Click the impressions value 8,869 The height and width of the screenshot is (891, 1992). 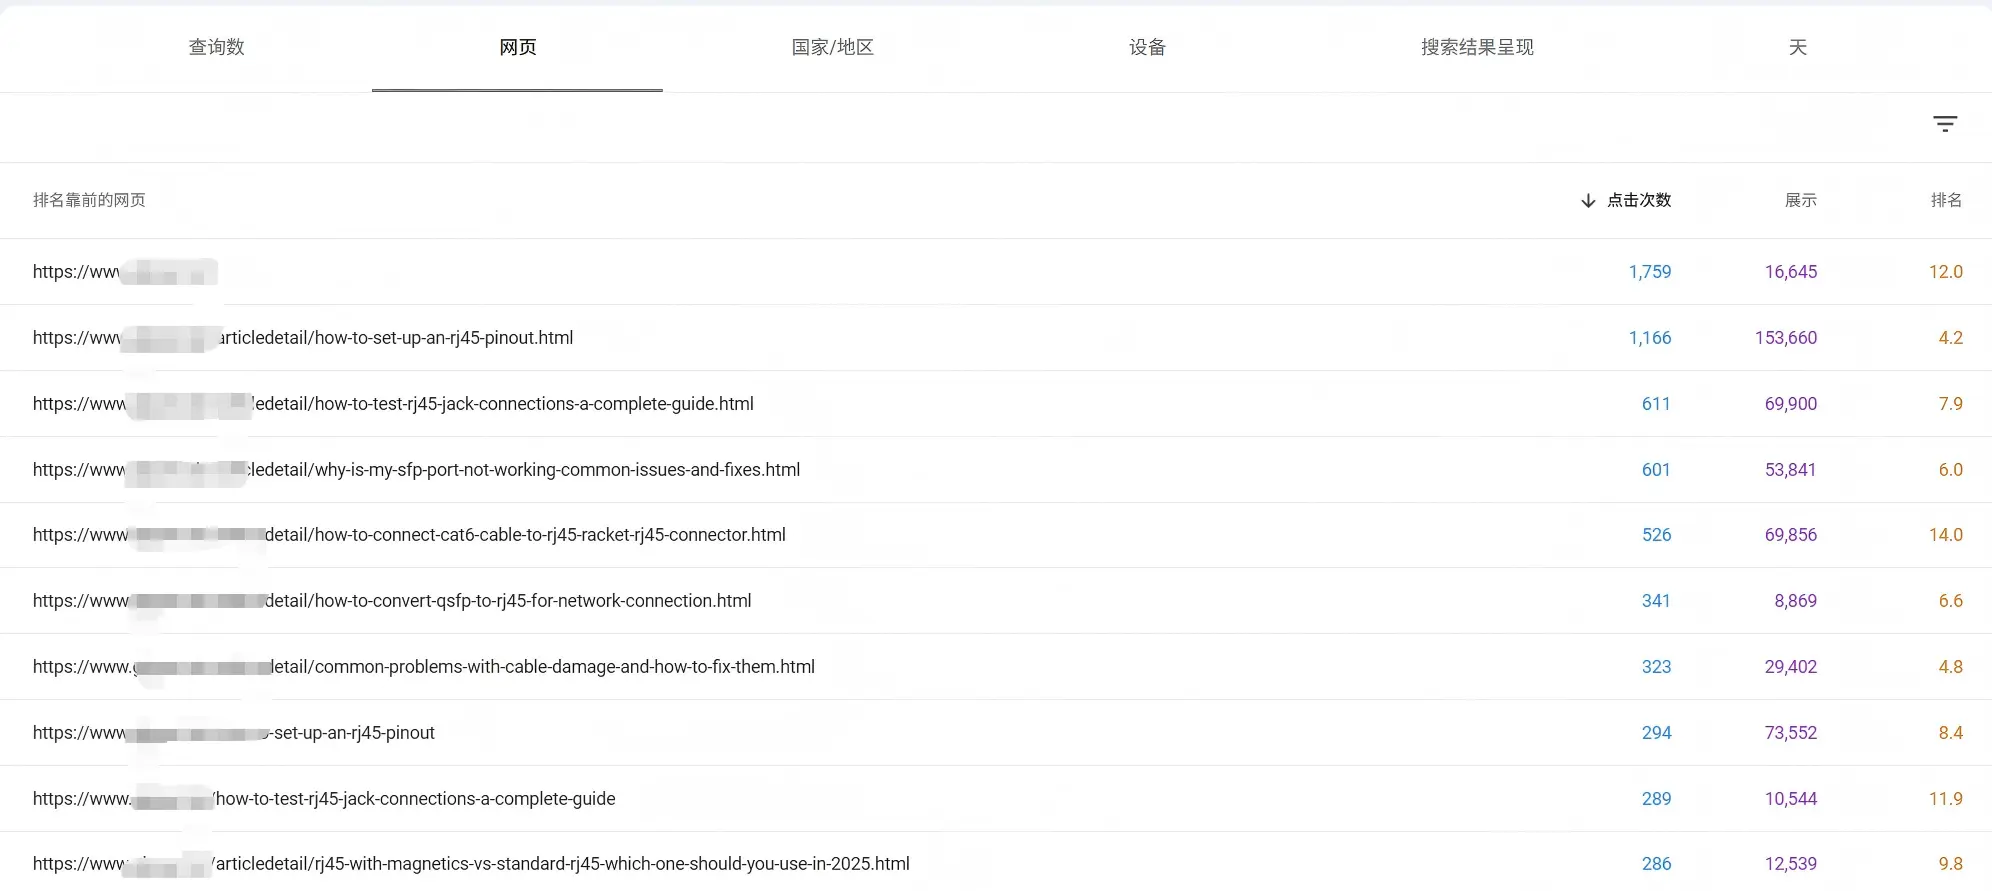[1796, 601]
